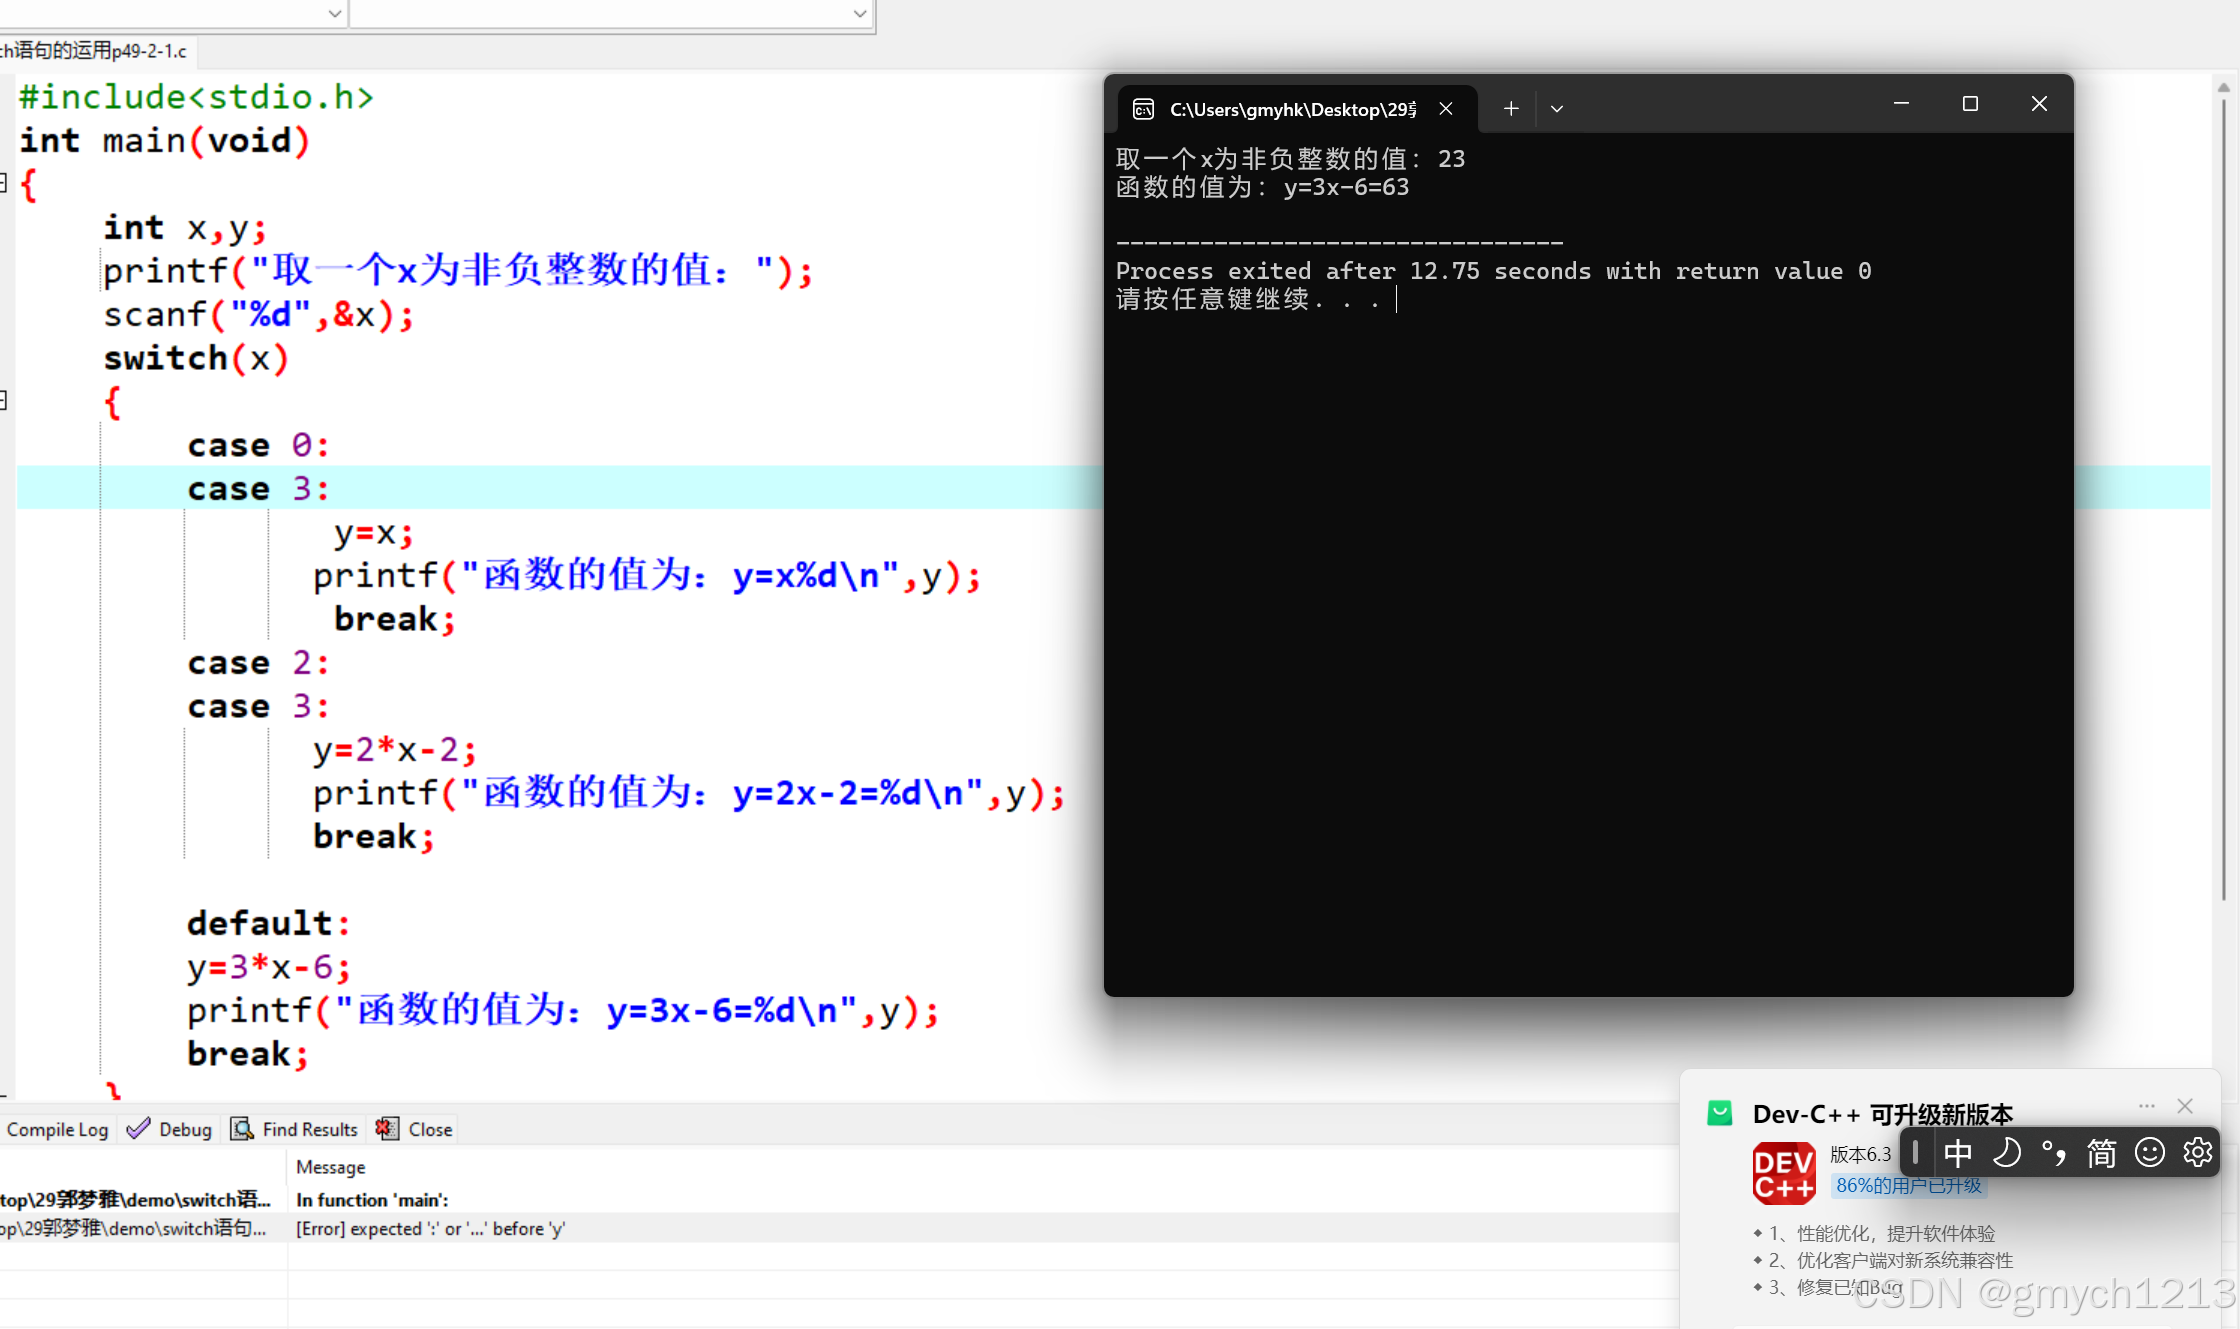Toggle IME Chinese punctuation mode
2240x1329 pixels.
[x=2053, y=1153]
